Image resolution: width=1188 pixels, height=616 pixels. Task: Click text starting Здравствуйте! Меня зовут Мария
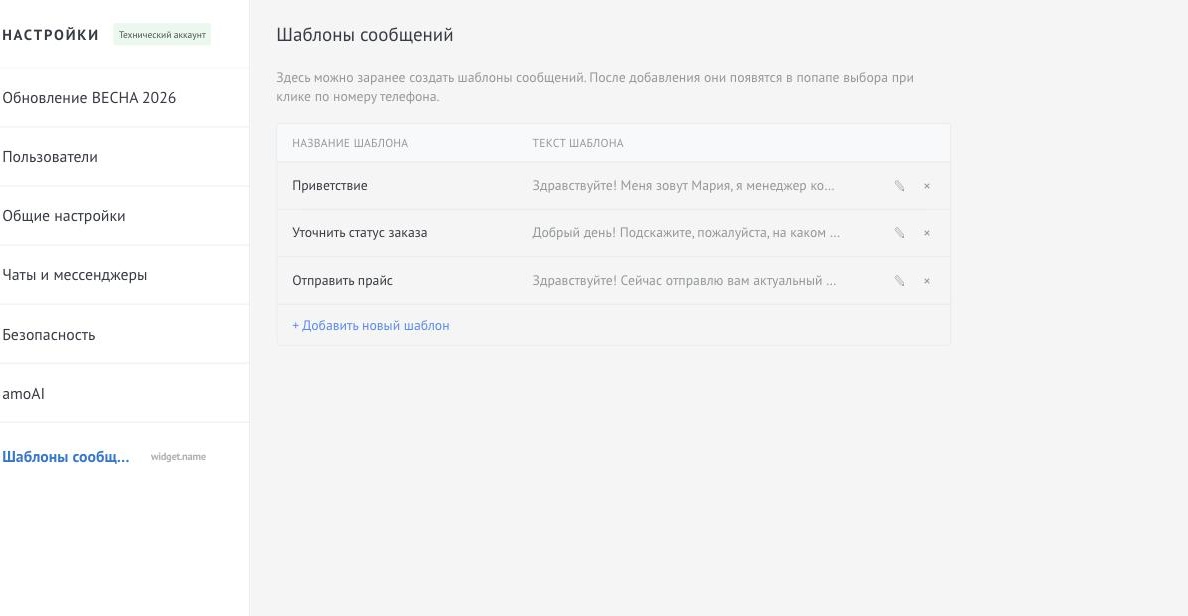point(683,186)
